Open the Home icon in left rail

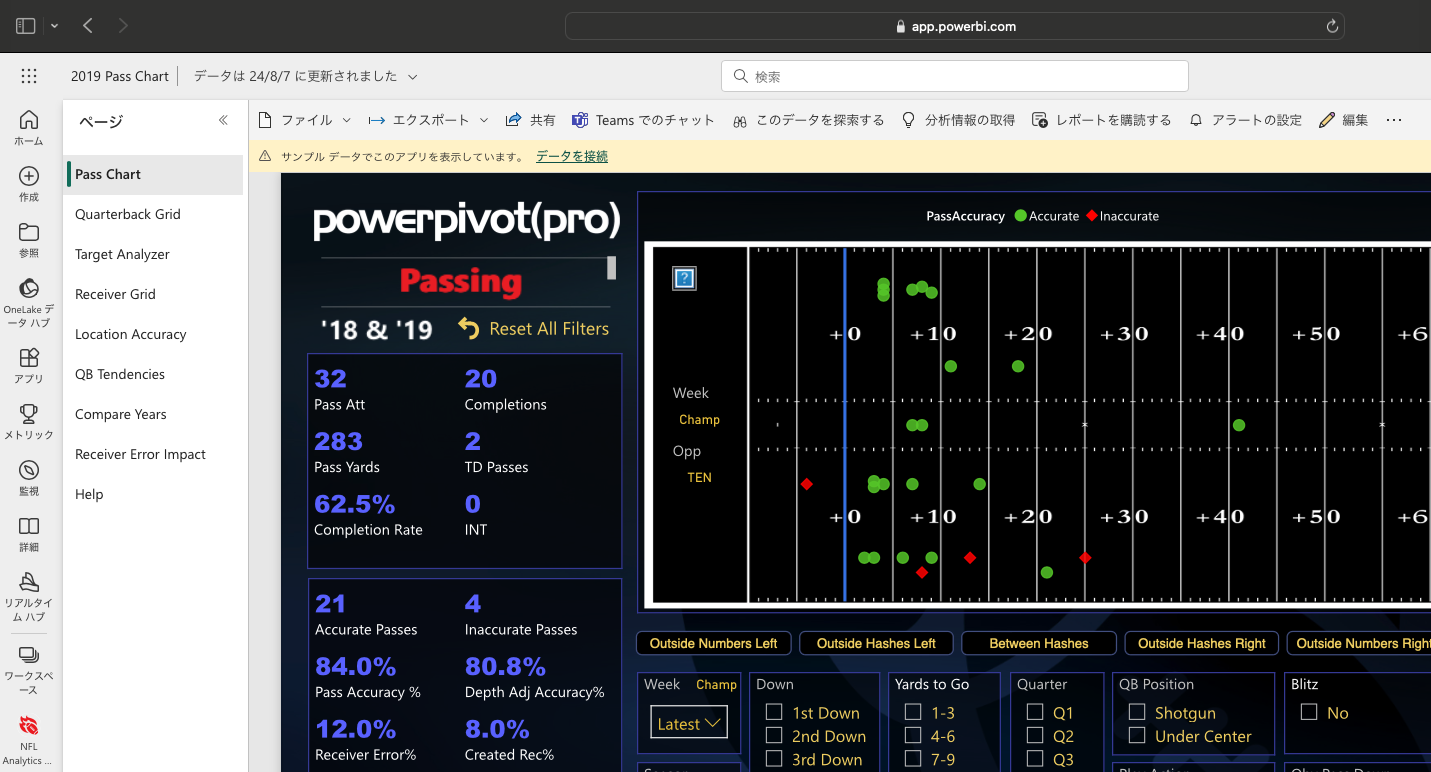[x=29, y=120]
